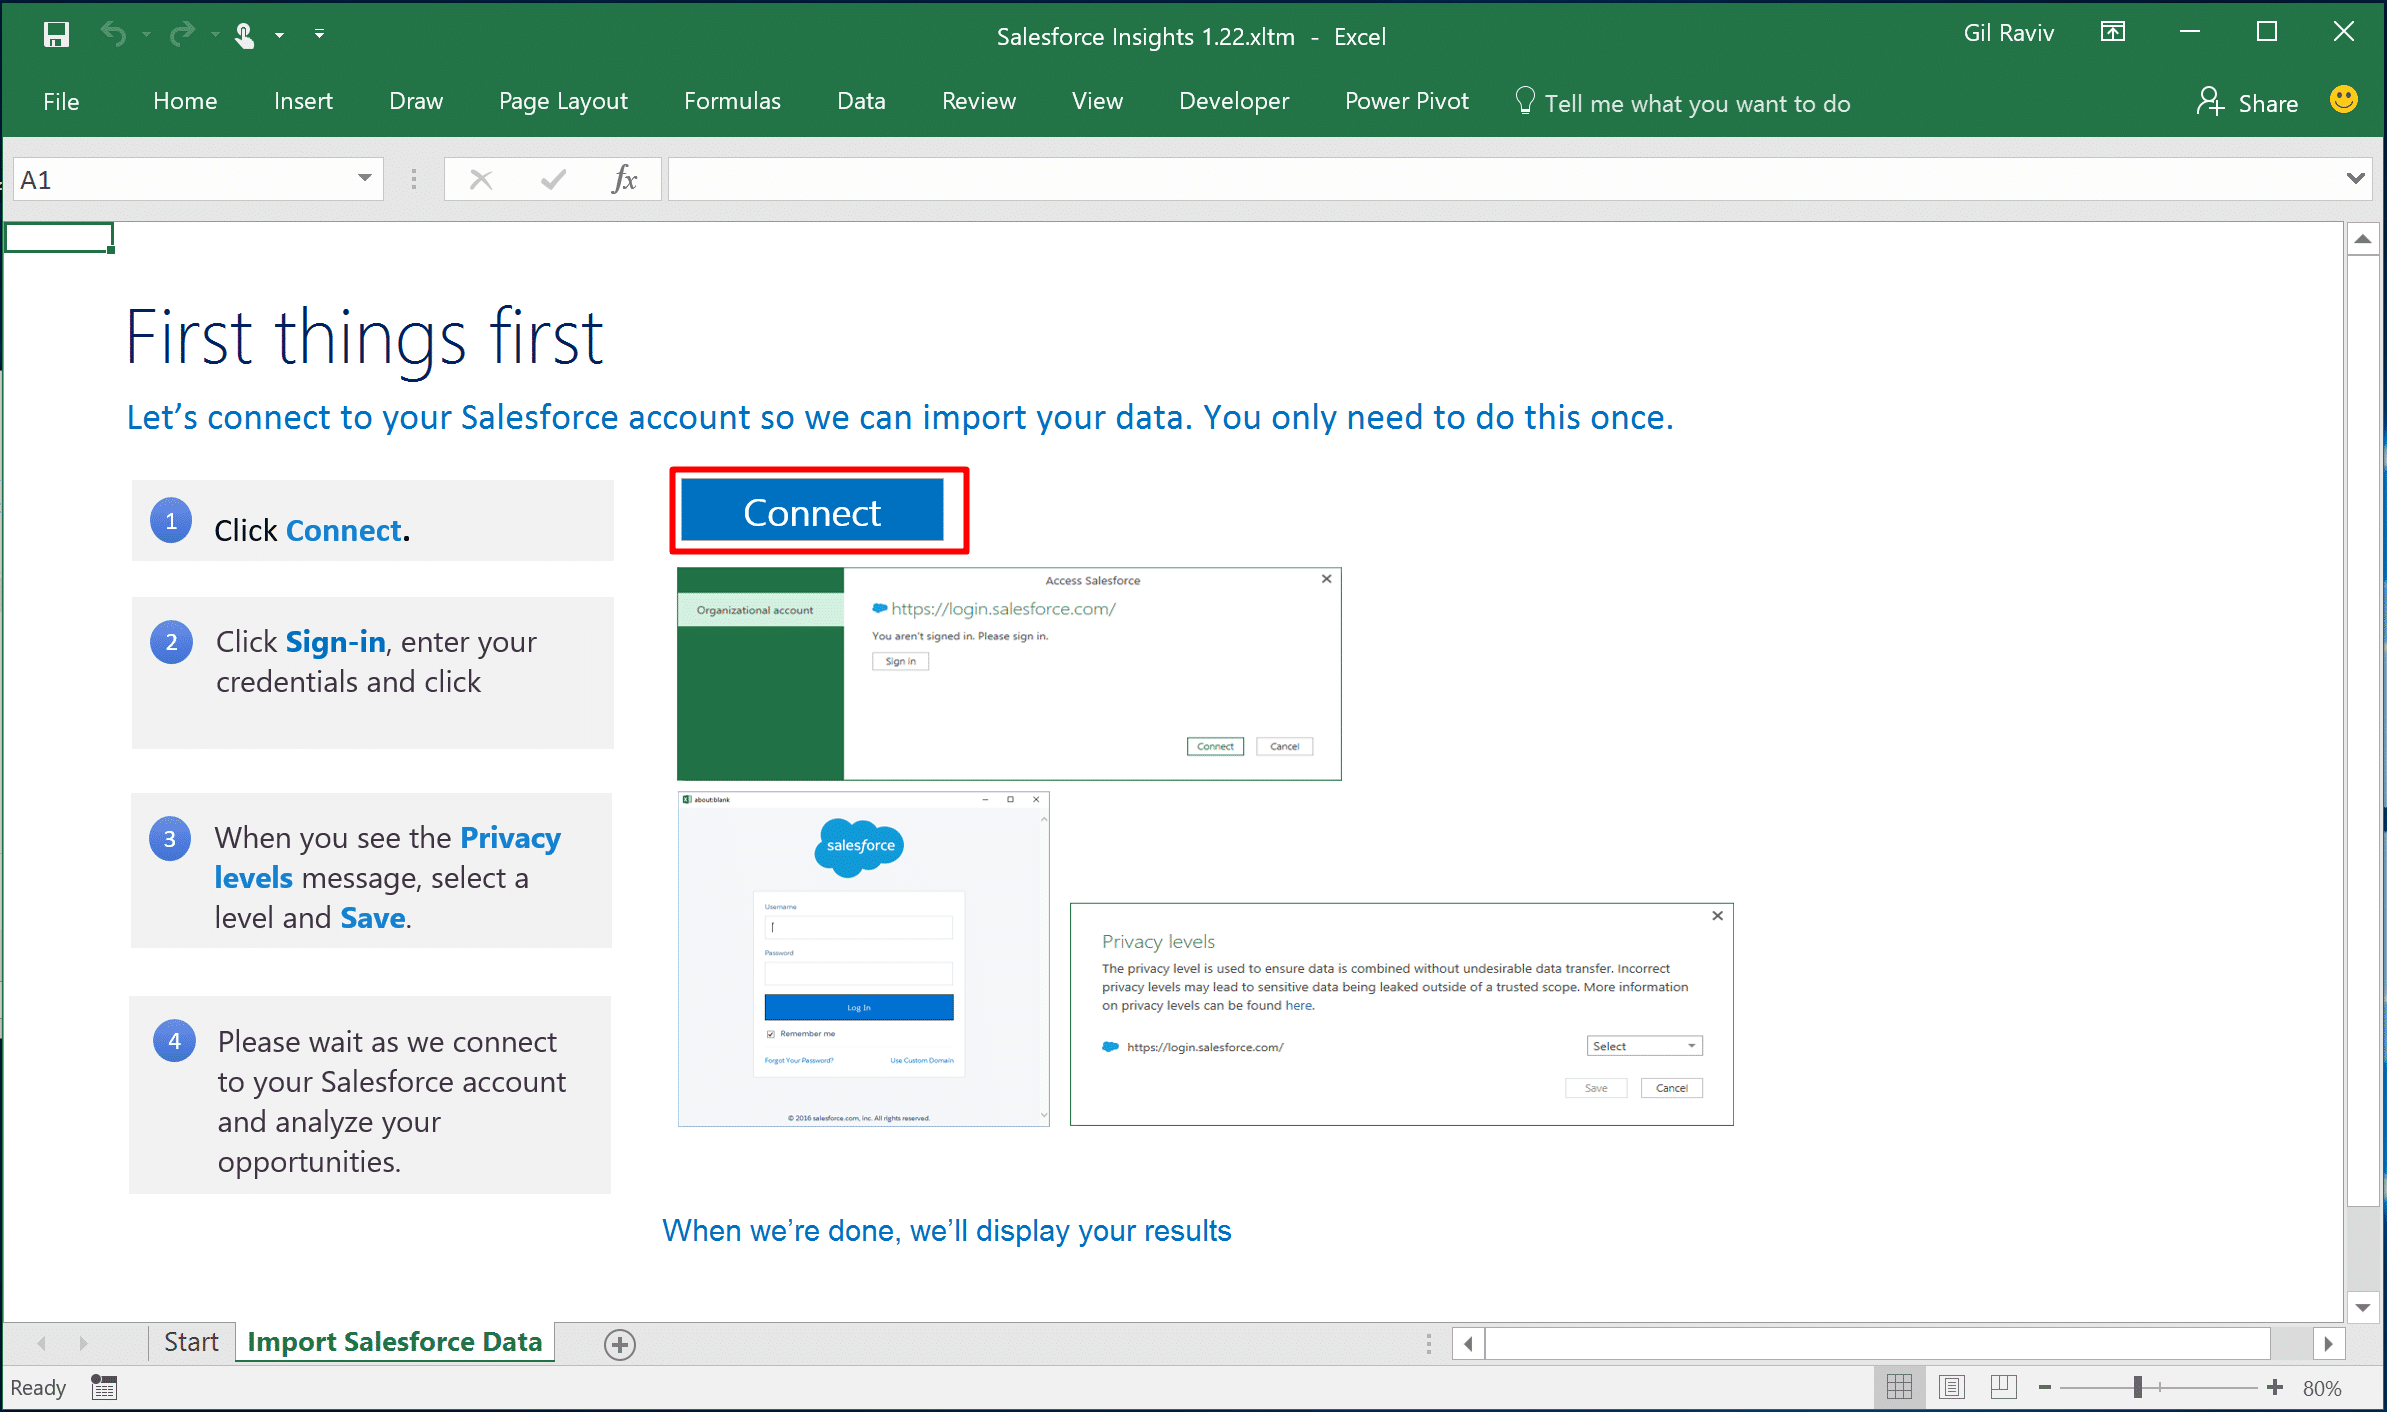Click the Touch/Mouse Mode icon

click(x=244, y=35)
